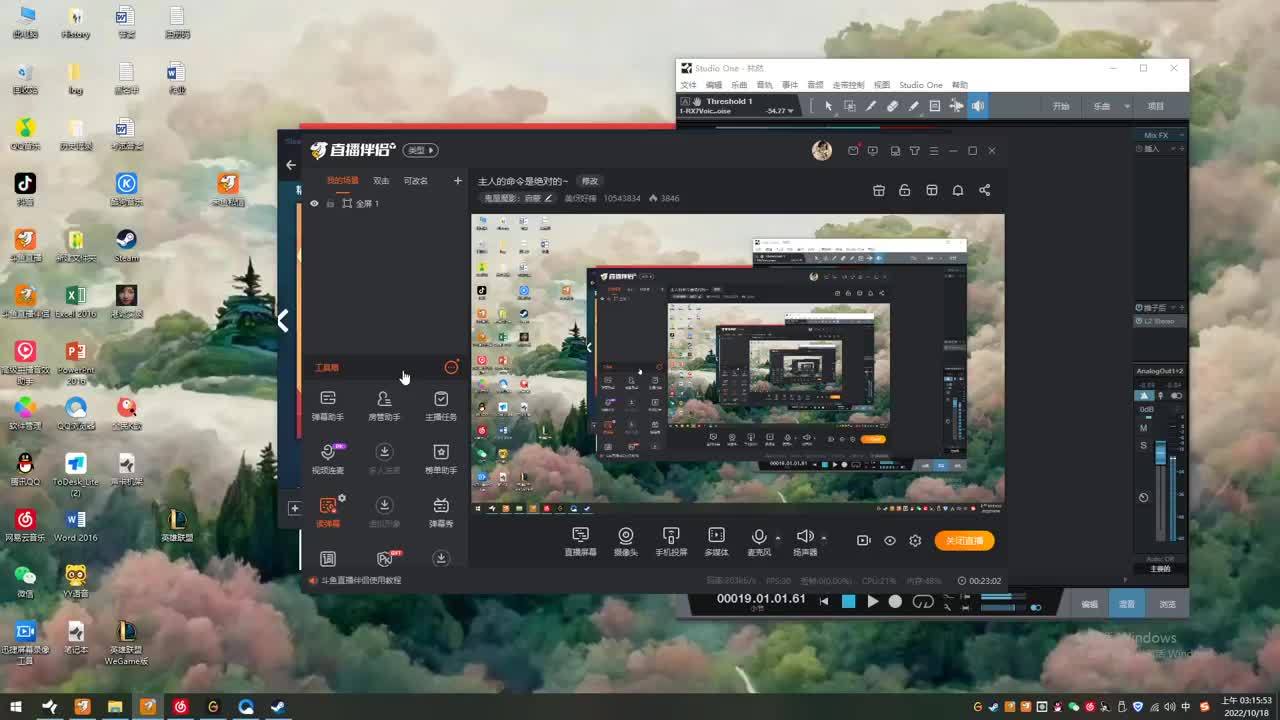The image size is (1280, 720).
Task: Start recording with the camcorder icon
Action: pos(863,541)
